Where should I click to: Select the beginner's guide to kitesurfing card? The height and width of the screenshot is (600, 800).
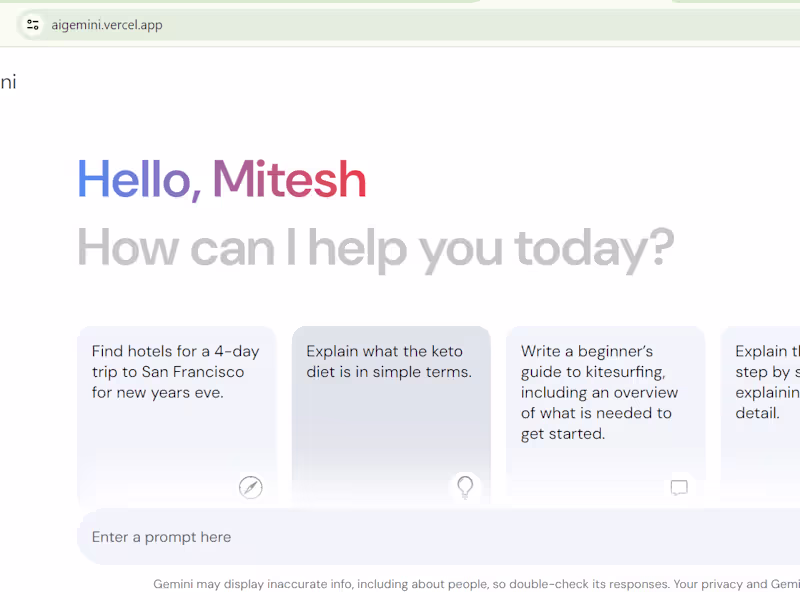[606, 417]
